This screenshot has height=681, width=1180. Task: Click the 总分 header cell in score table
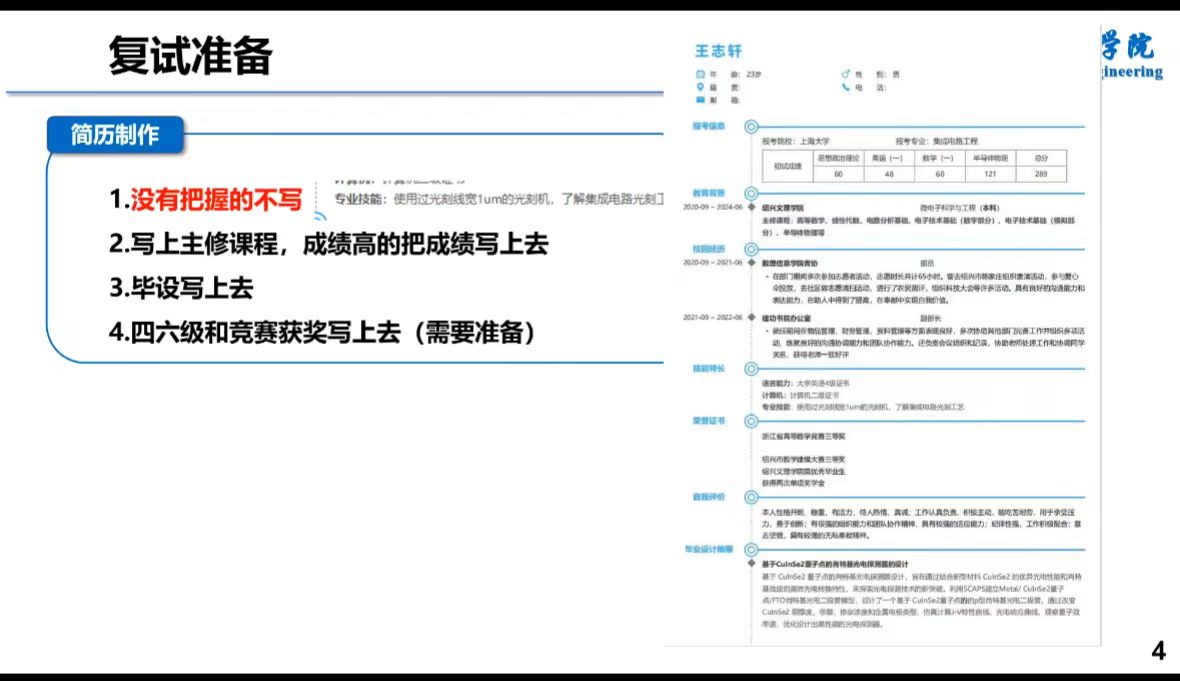(1041, 158)
